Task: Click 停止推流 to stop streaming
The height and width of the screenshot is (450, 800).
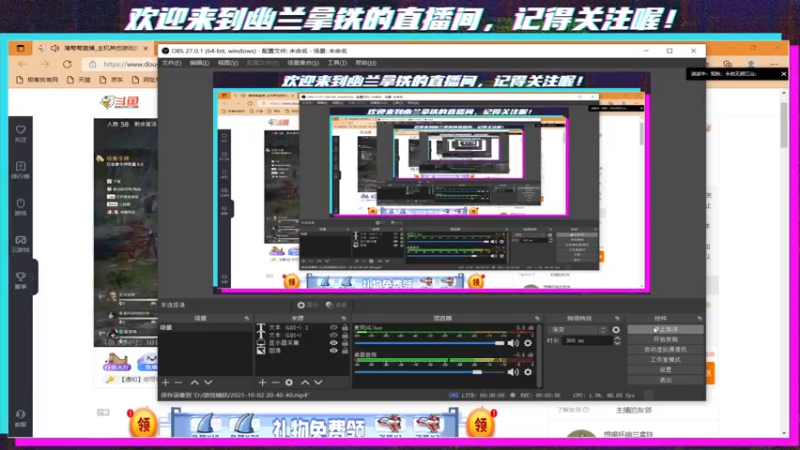Action: click(x=665, y=330)
